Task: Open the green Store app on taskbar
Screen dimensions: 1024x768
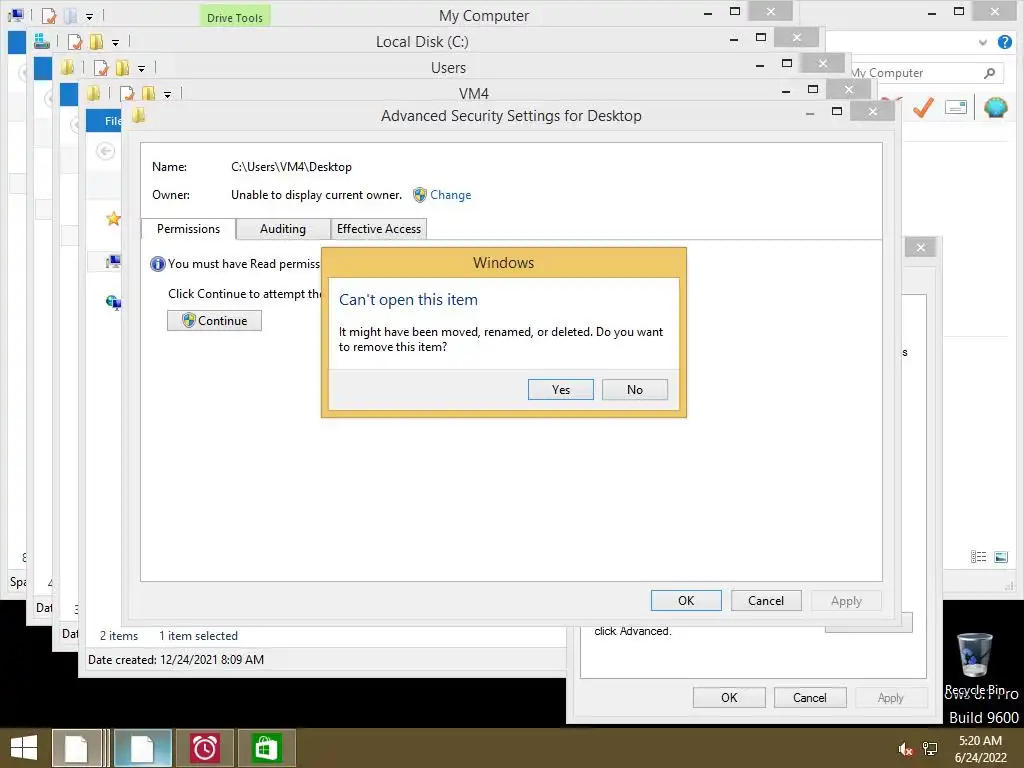Action: pyautogui.click(x=266, y=748)
